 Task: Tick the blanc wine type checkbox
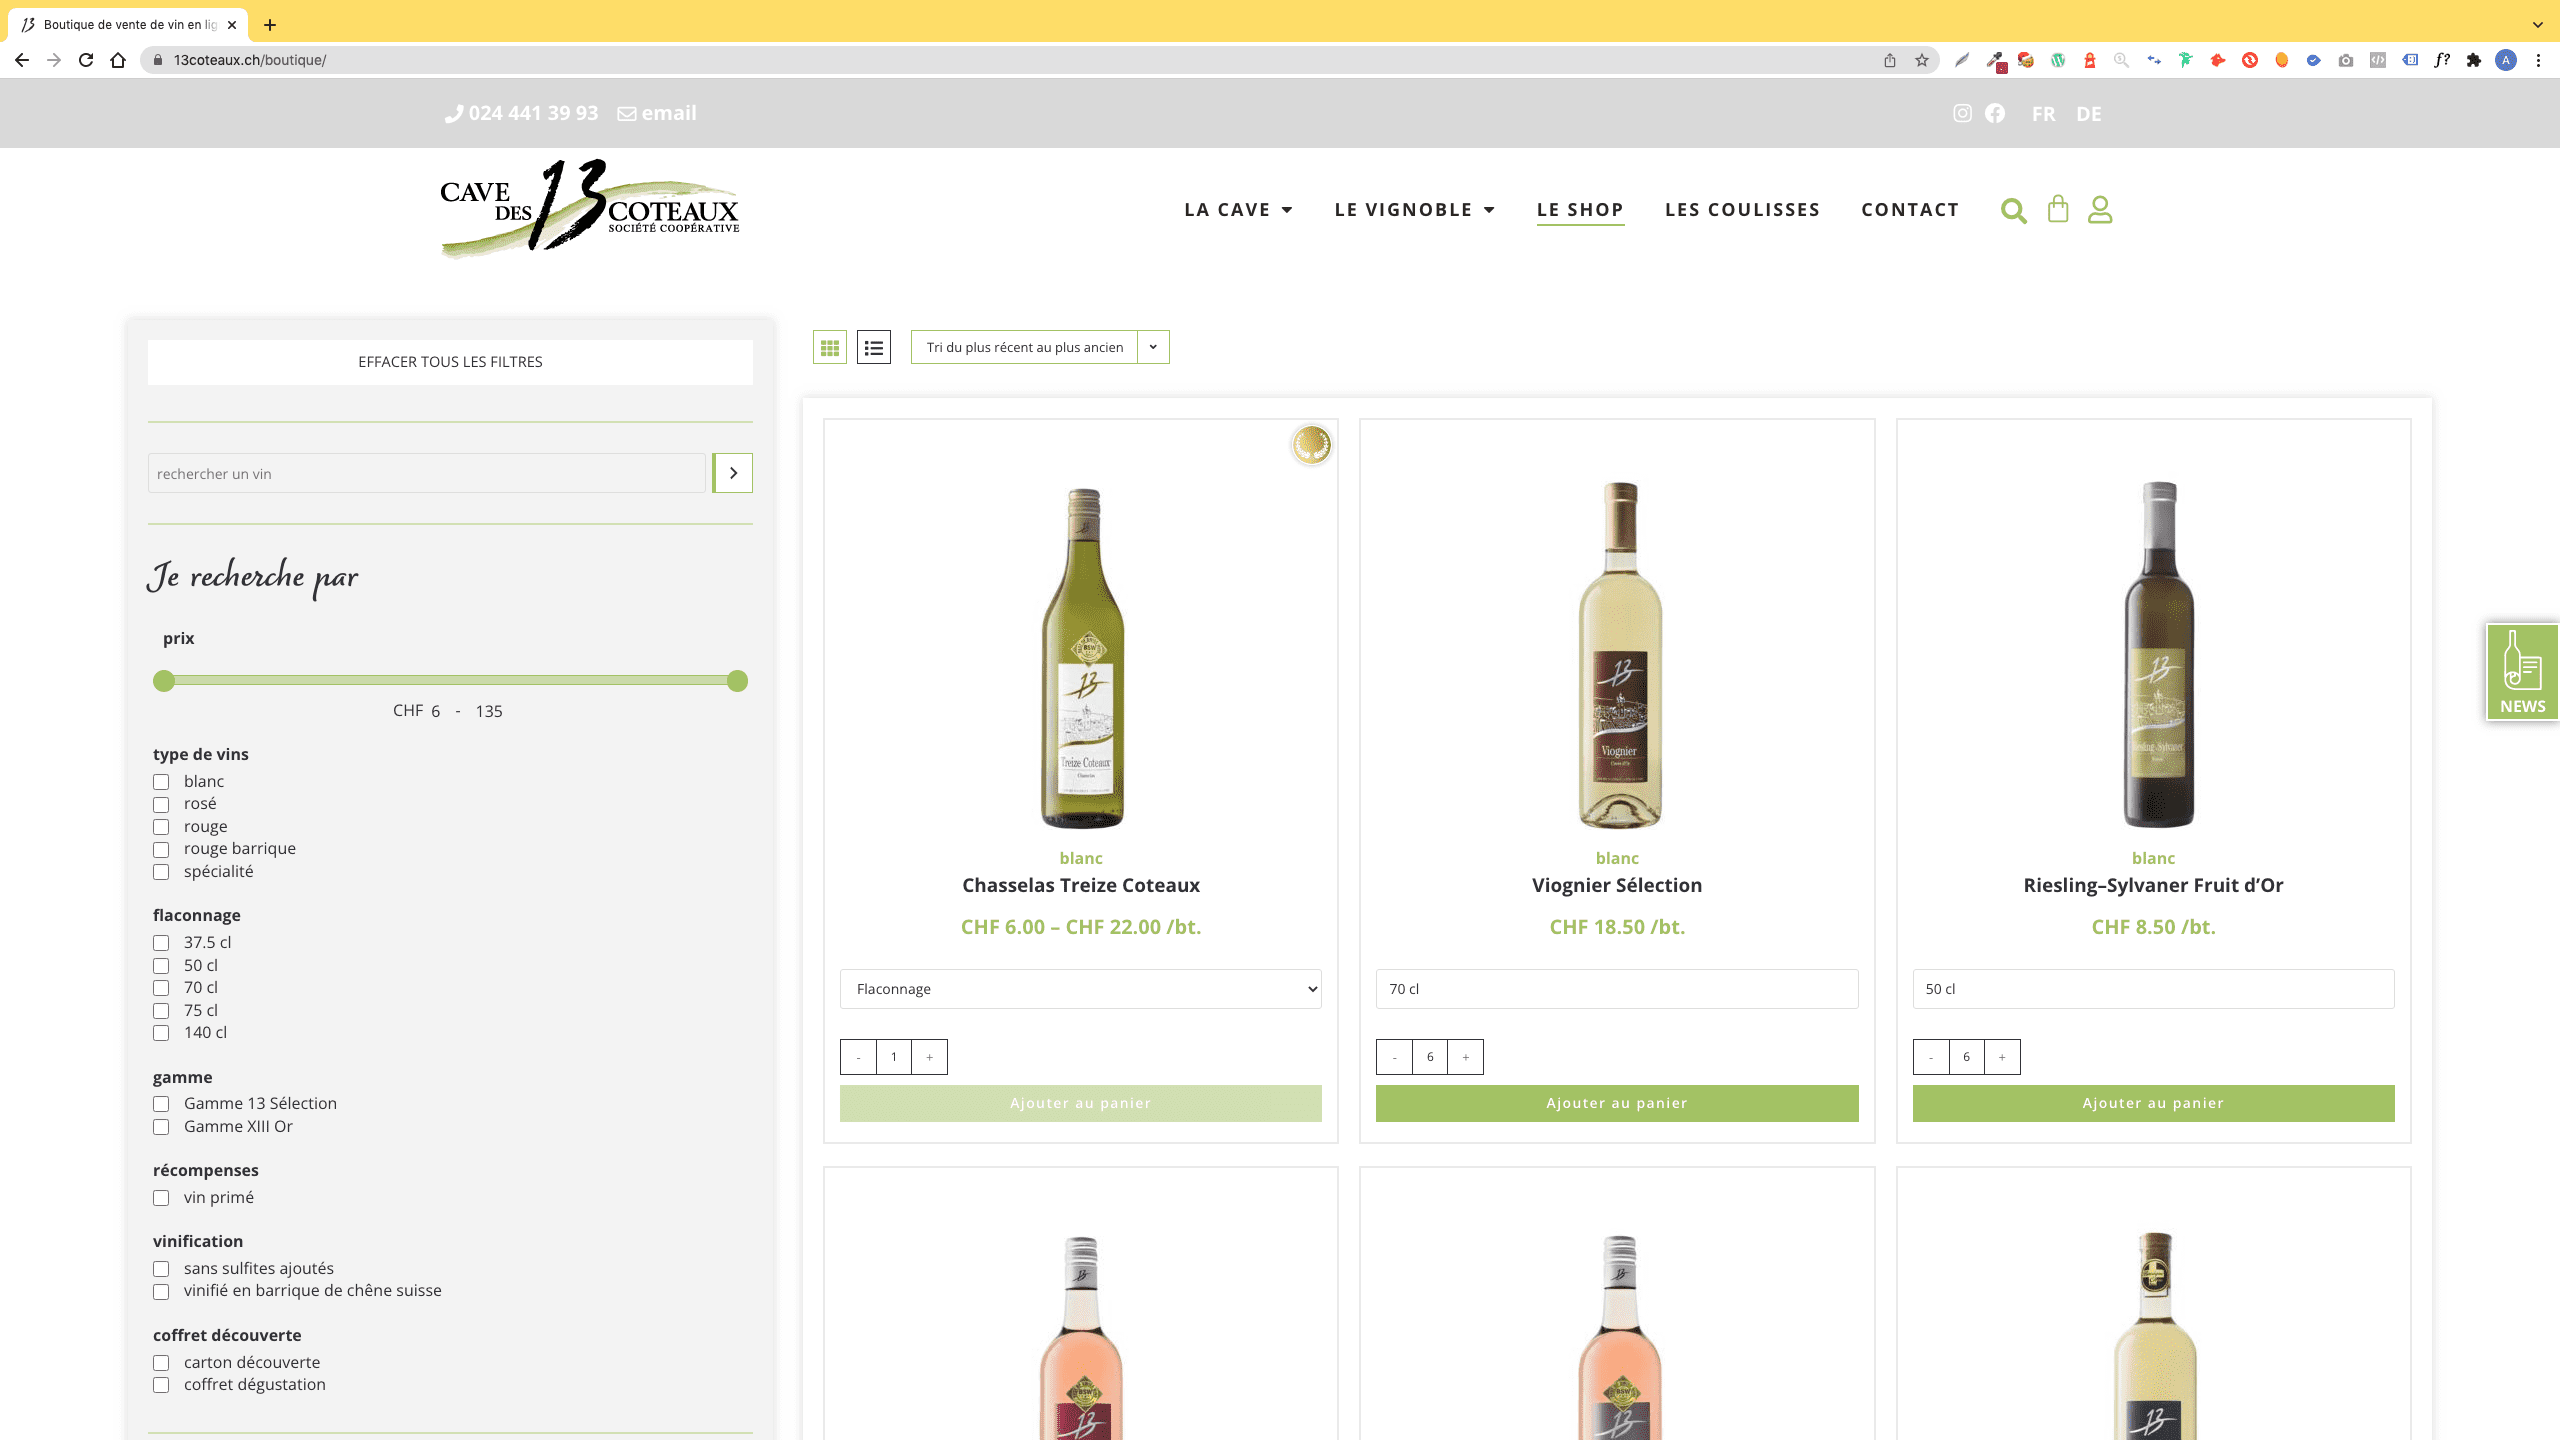click(x=161, y=782)
